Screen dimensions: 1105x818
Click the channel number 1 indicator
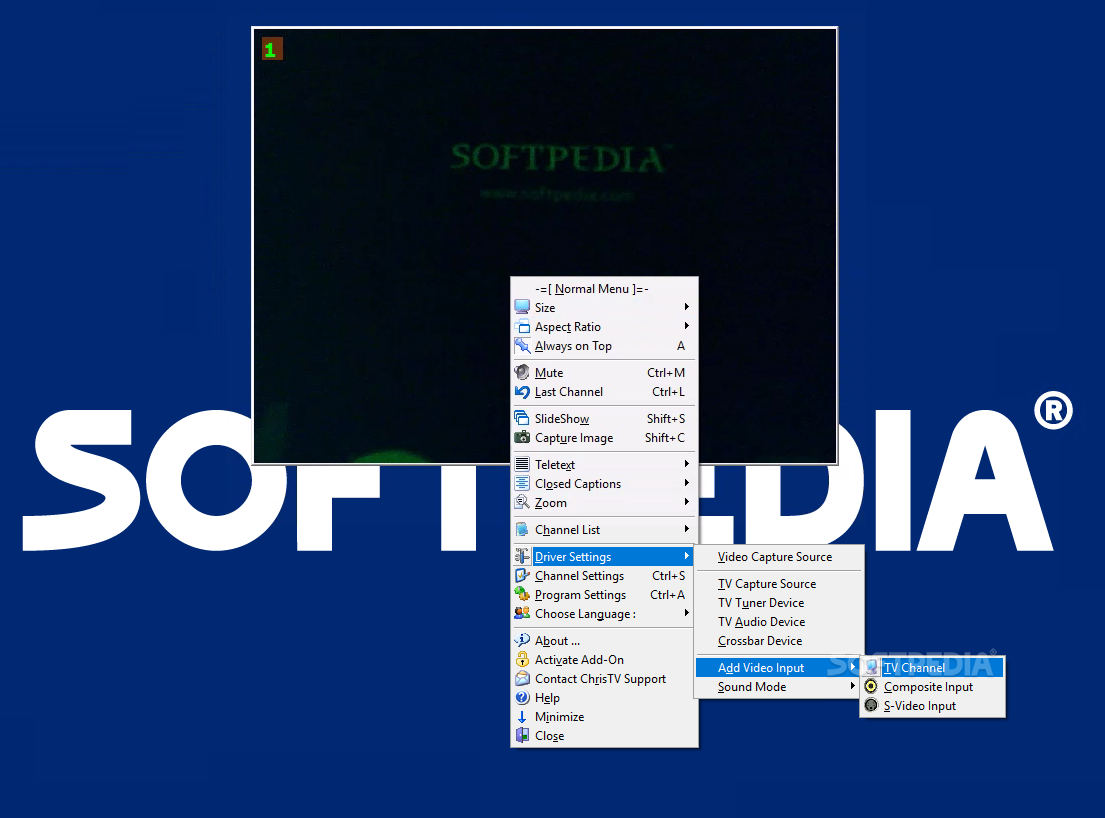click(272, 49)
